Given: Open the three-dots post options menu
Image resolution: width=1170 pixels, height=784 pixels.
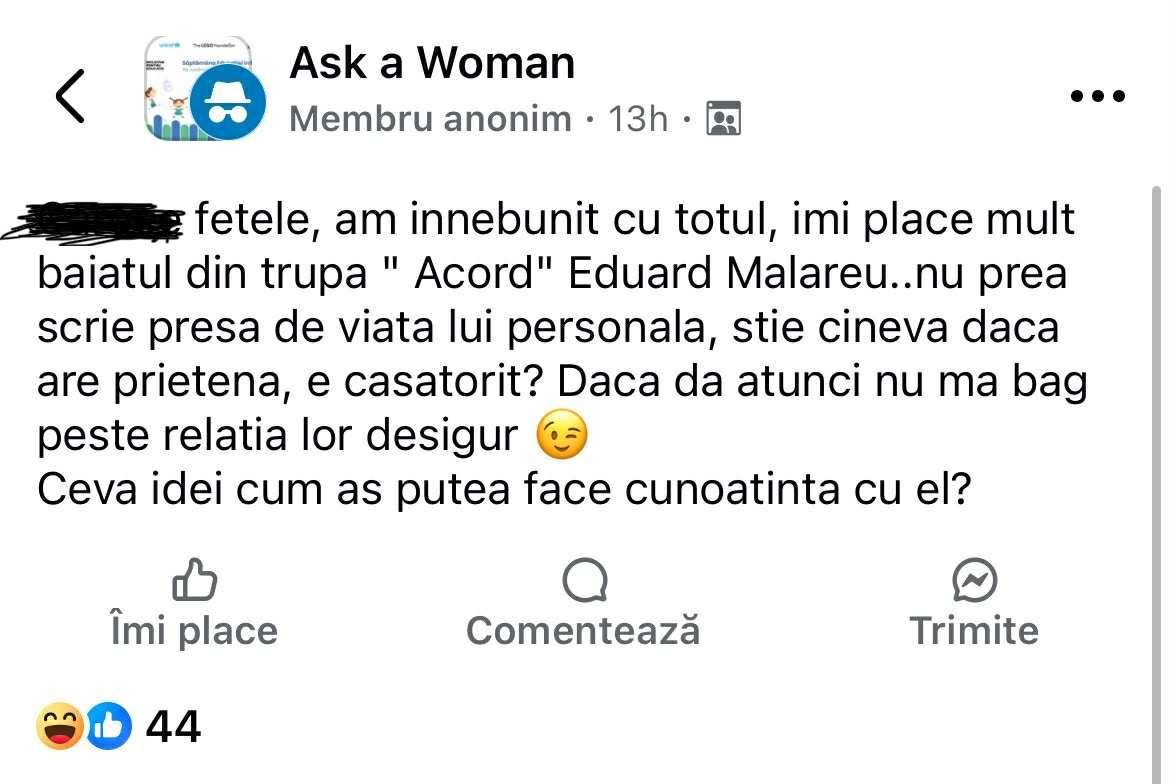Looking at the screenshot, I should click(1097, 96).
